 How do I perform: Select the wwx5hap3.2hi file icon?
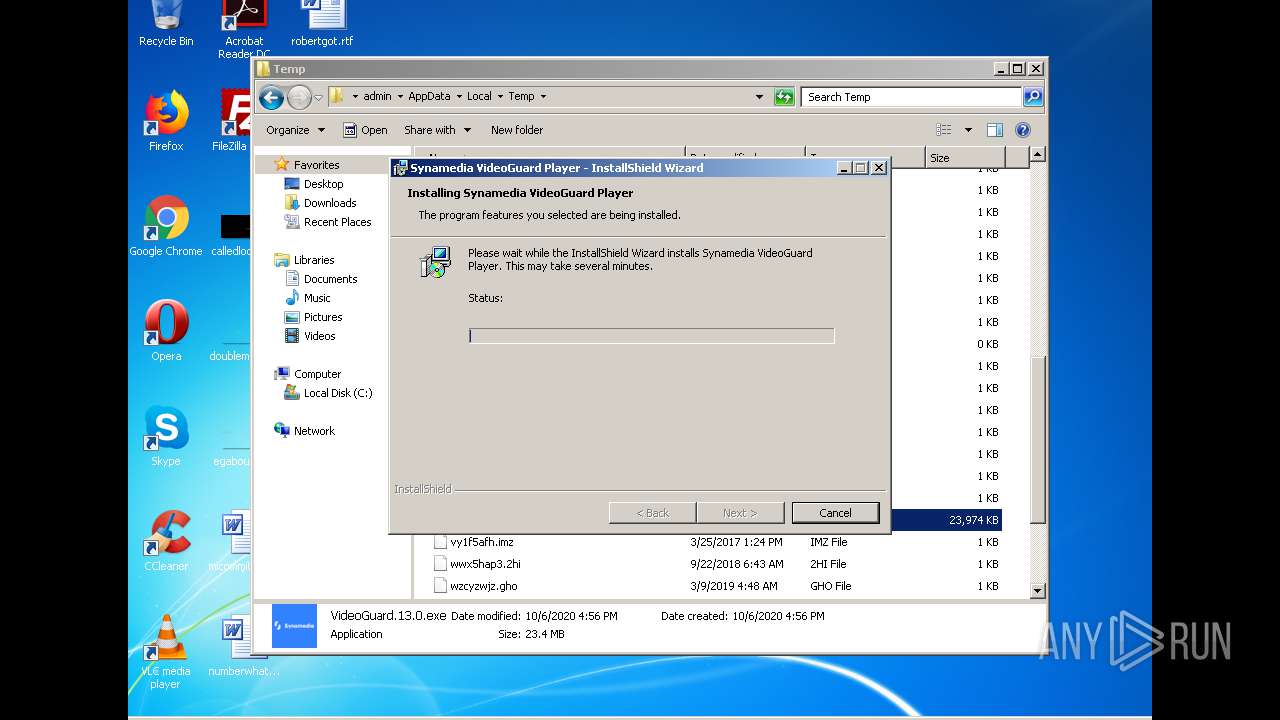tap(440, 564)
